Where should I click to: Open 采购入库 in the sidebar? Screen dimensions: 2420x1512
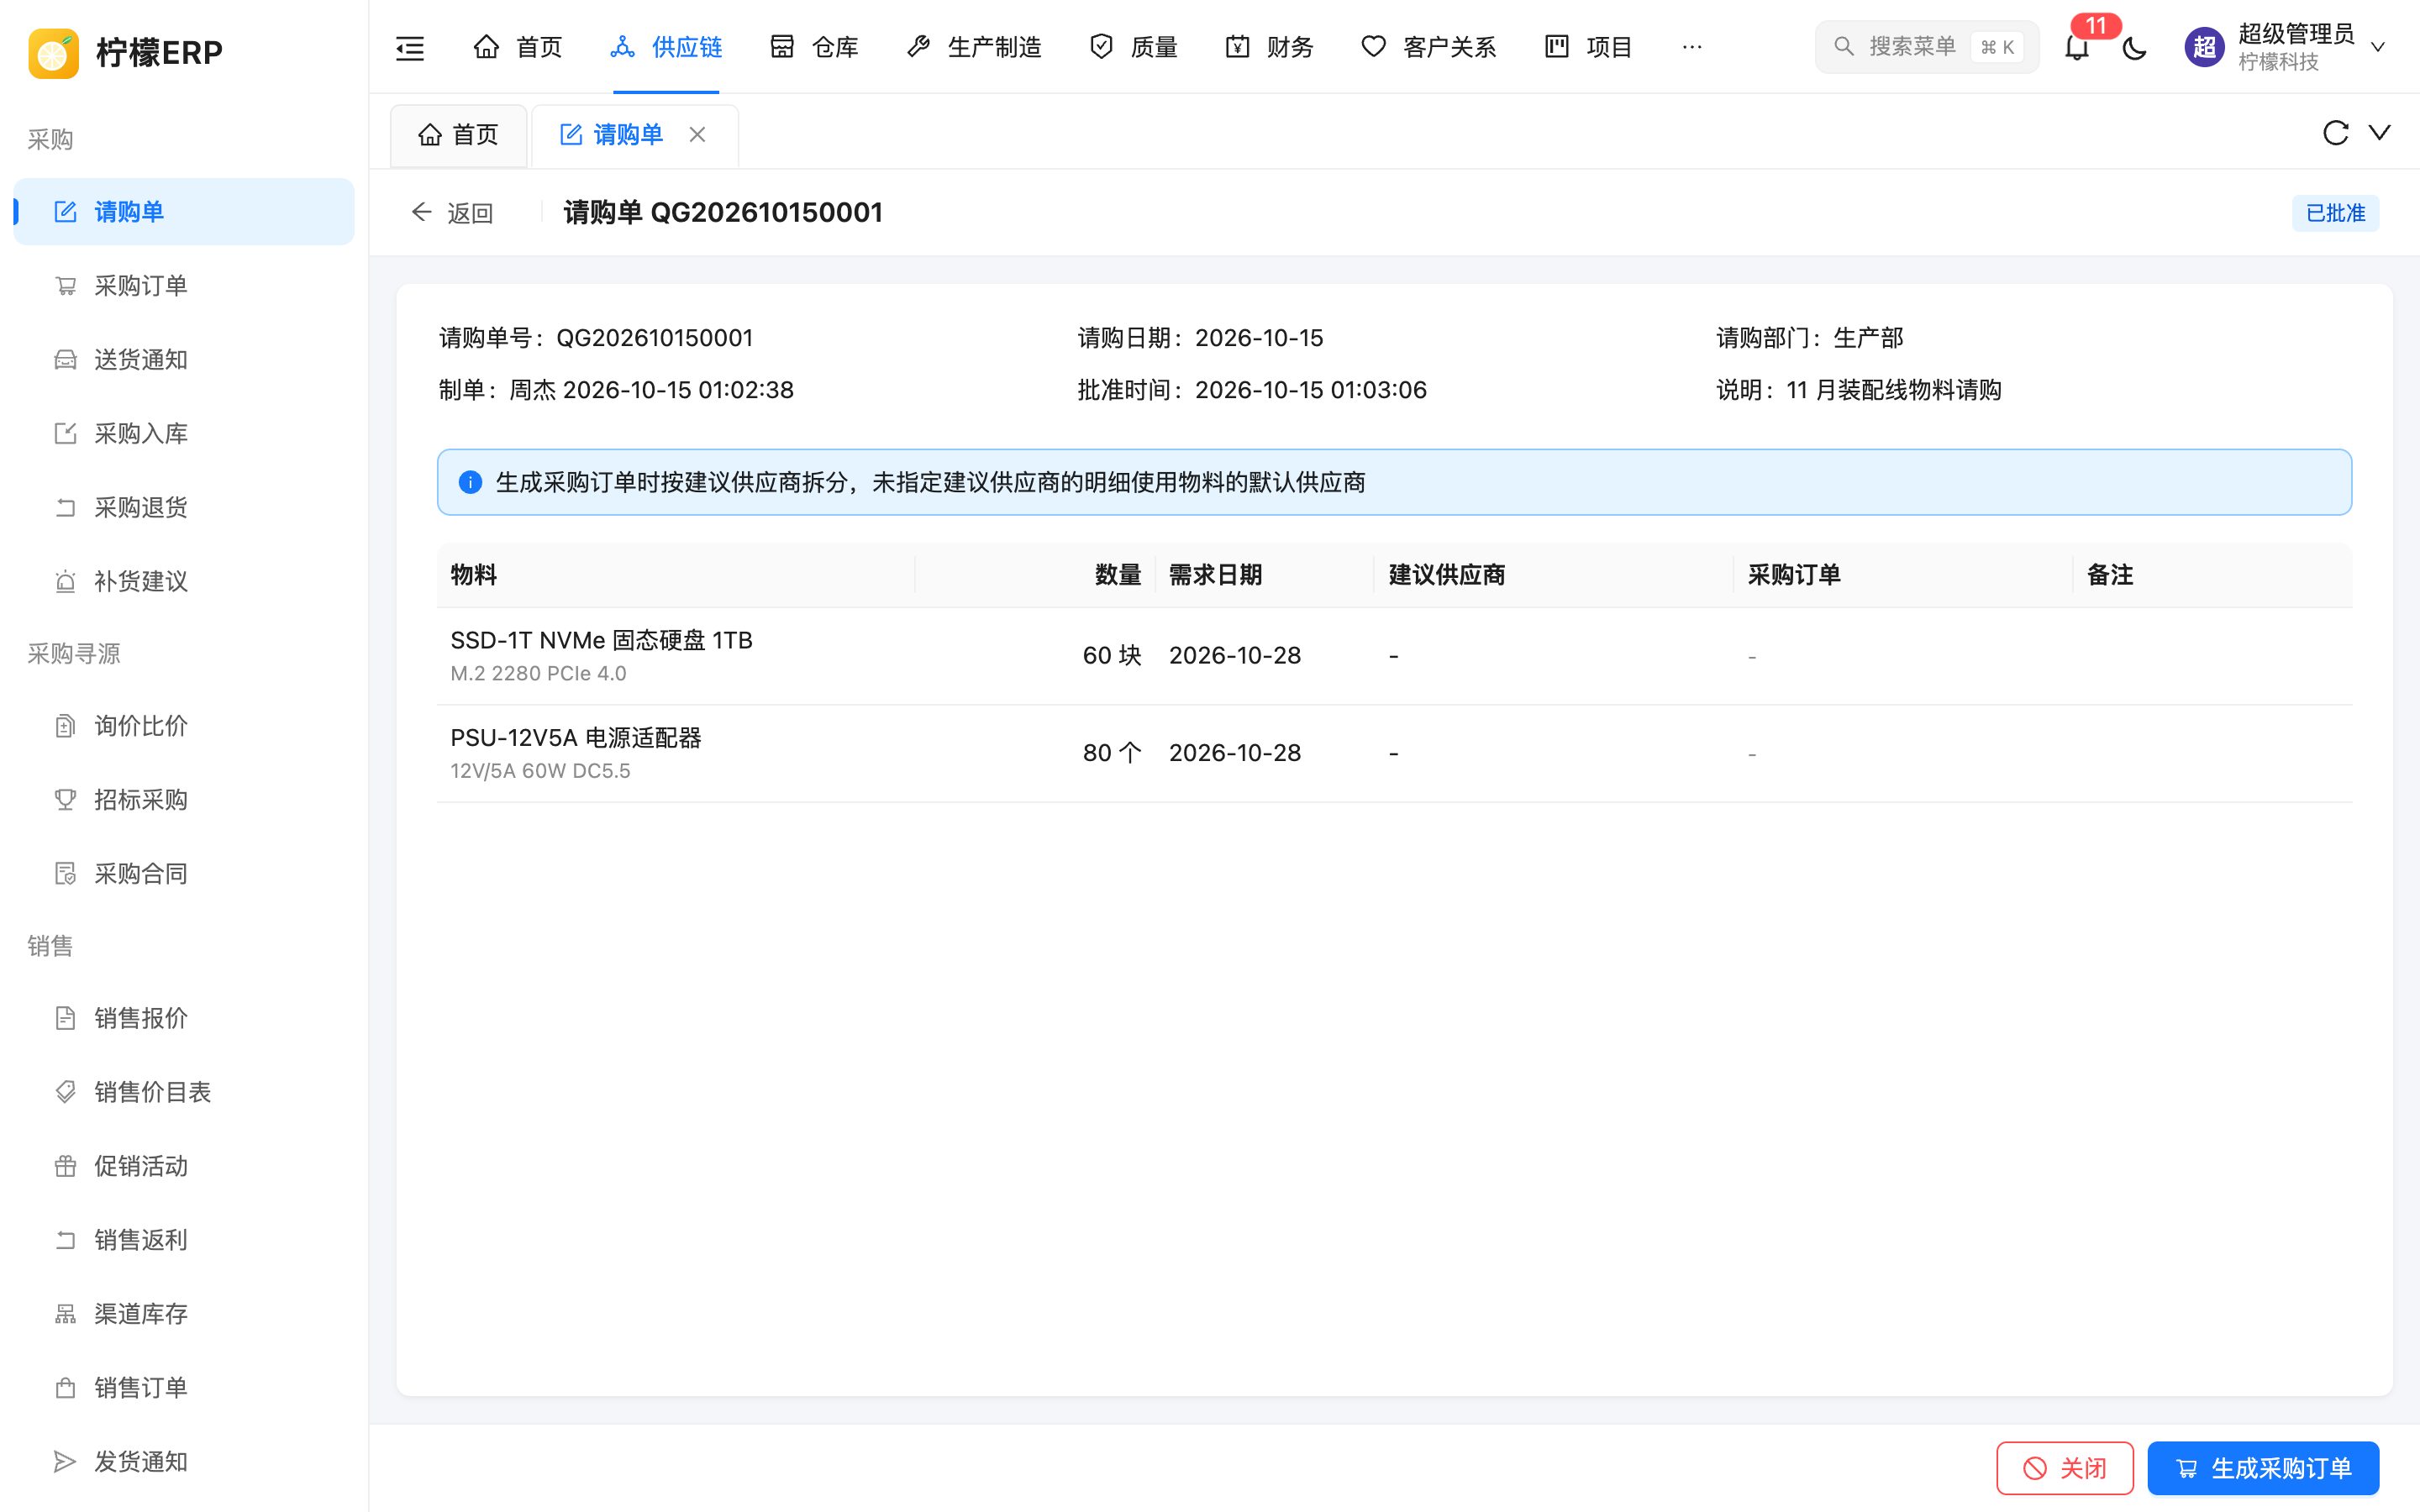coord(184,434)
